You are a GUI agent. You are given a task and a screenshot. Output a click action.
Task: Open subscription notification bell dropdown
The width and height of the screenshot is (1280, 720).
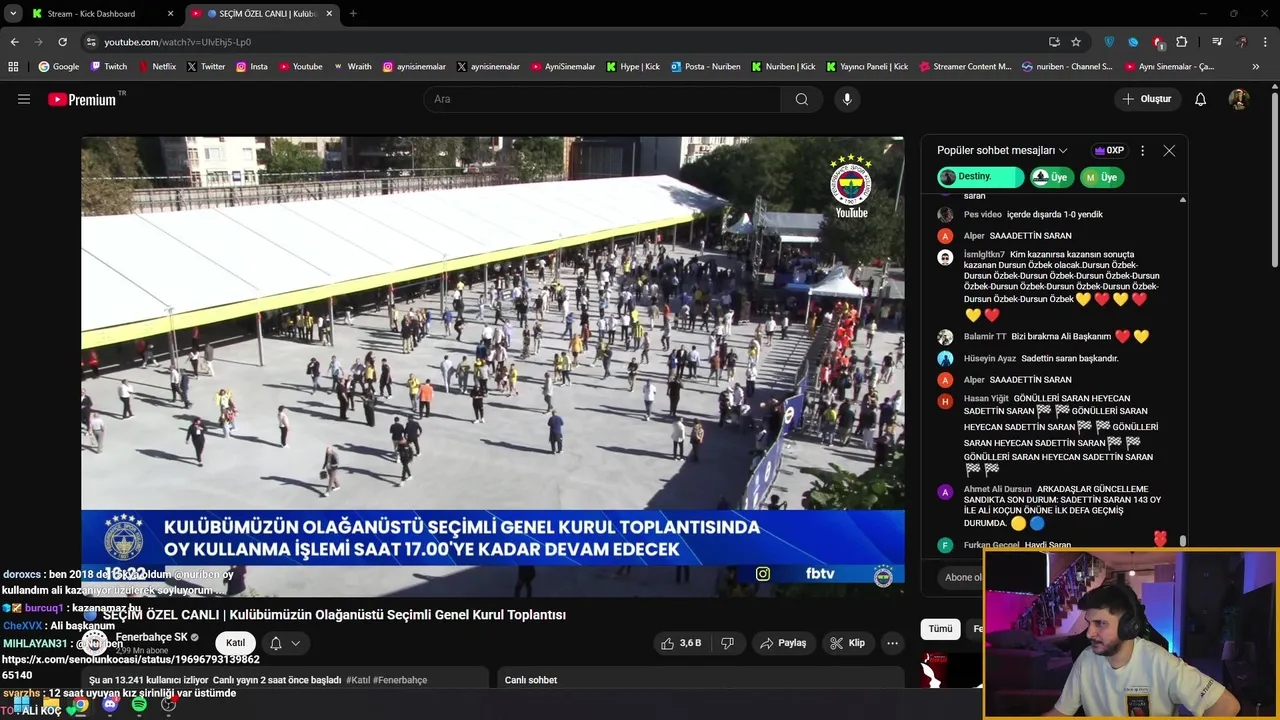click(284, 643)
